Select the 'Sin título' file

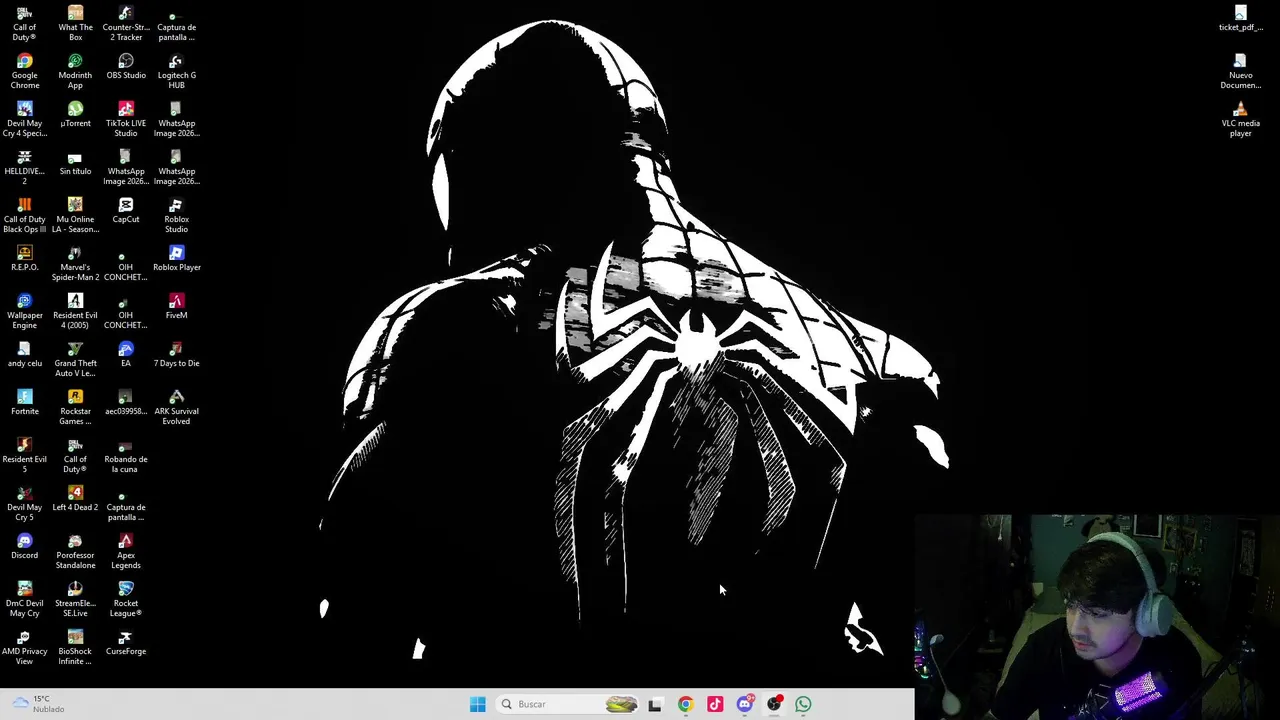point(75,163)
